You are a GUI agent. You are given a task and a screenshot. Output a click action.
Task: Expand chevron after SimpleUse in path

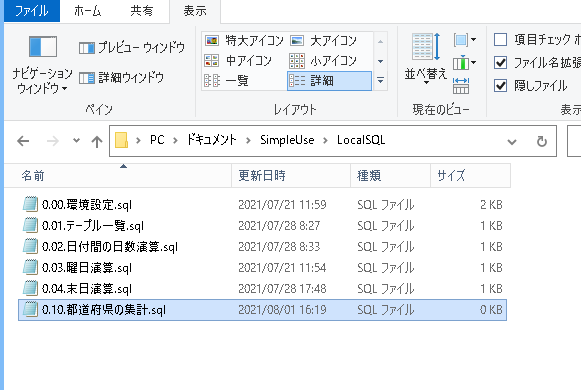326,141
